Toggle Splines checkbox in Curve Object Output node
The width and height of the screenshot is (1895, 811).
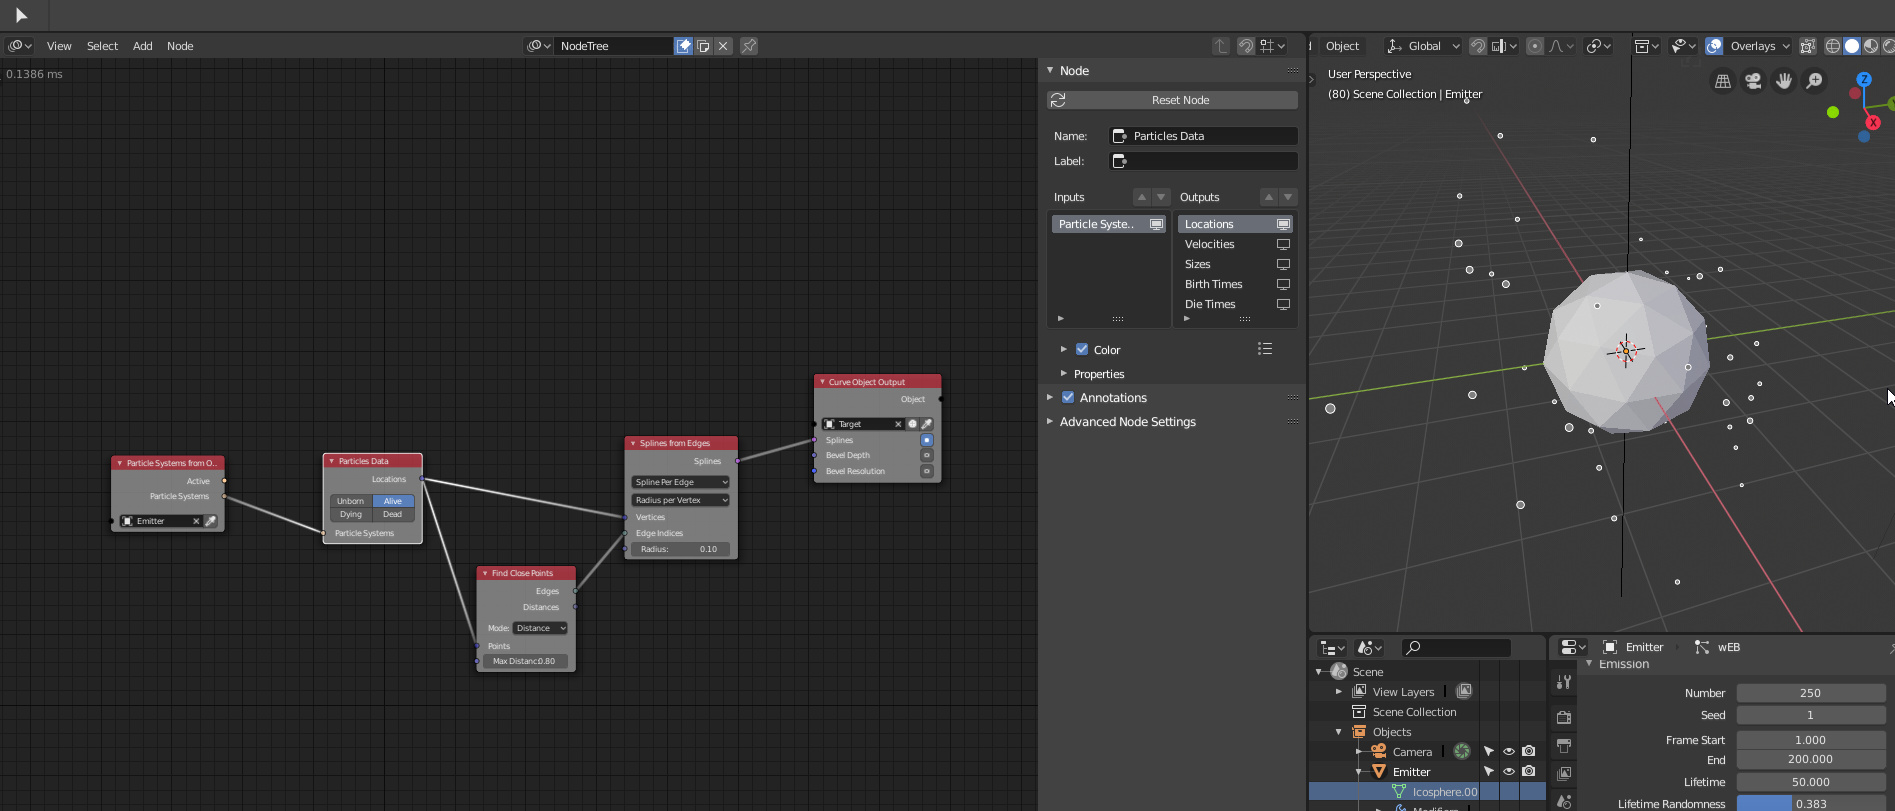click(x=927, y=440)
